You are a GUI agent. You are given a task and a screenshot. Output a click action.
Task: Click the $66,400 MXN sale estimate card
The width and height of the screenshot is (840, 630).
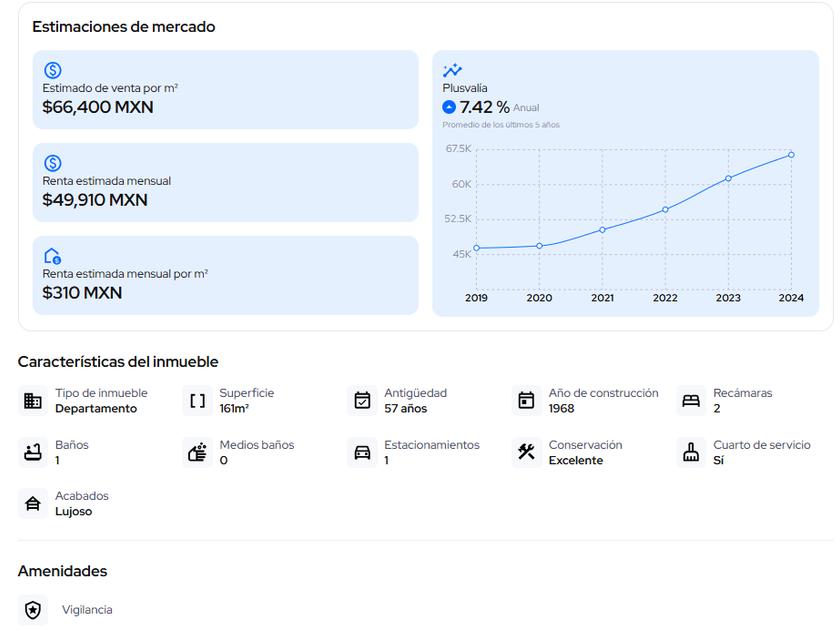point(225,90)
